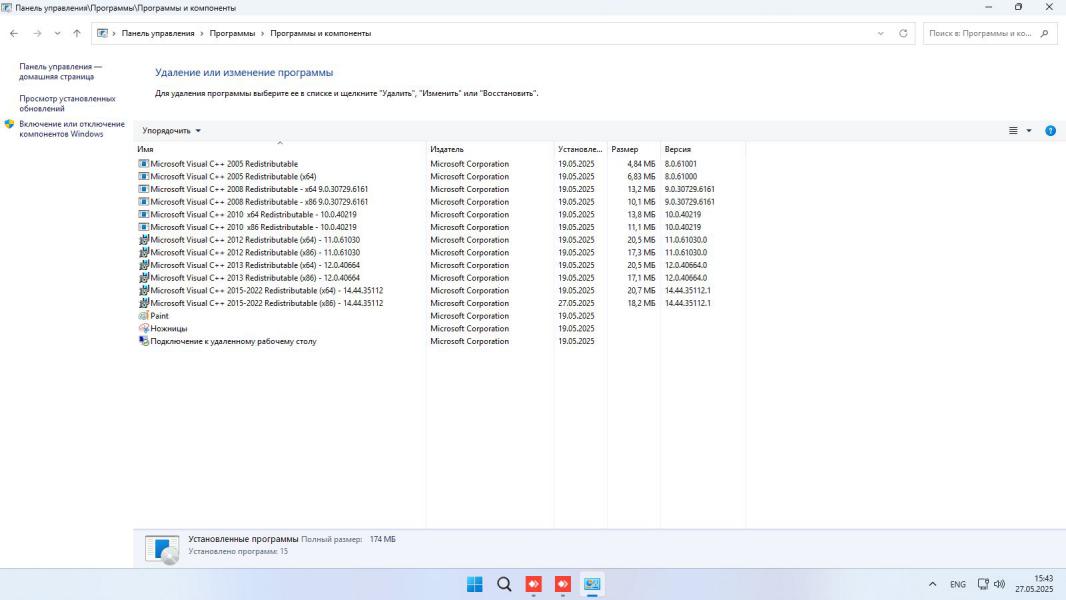Go back using the navigation arrow

[14, 33]
